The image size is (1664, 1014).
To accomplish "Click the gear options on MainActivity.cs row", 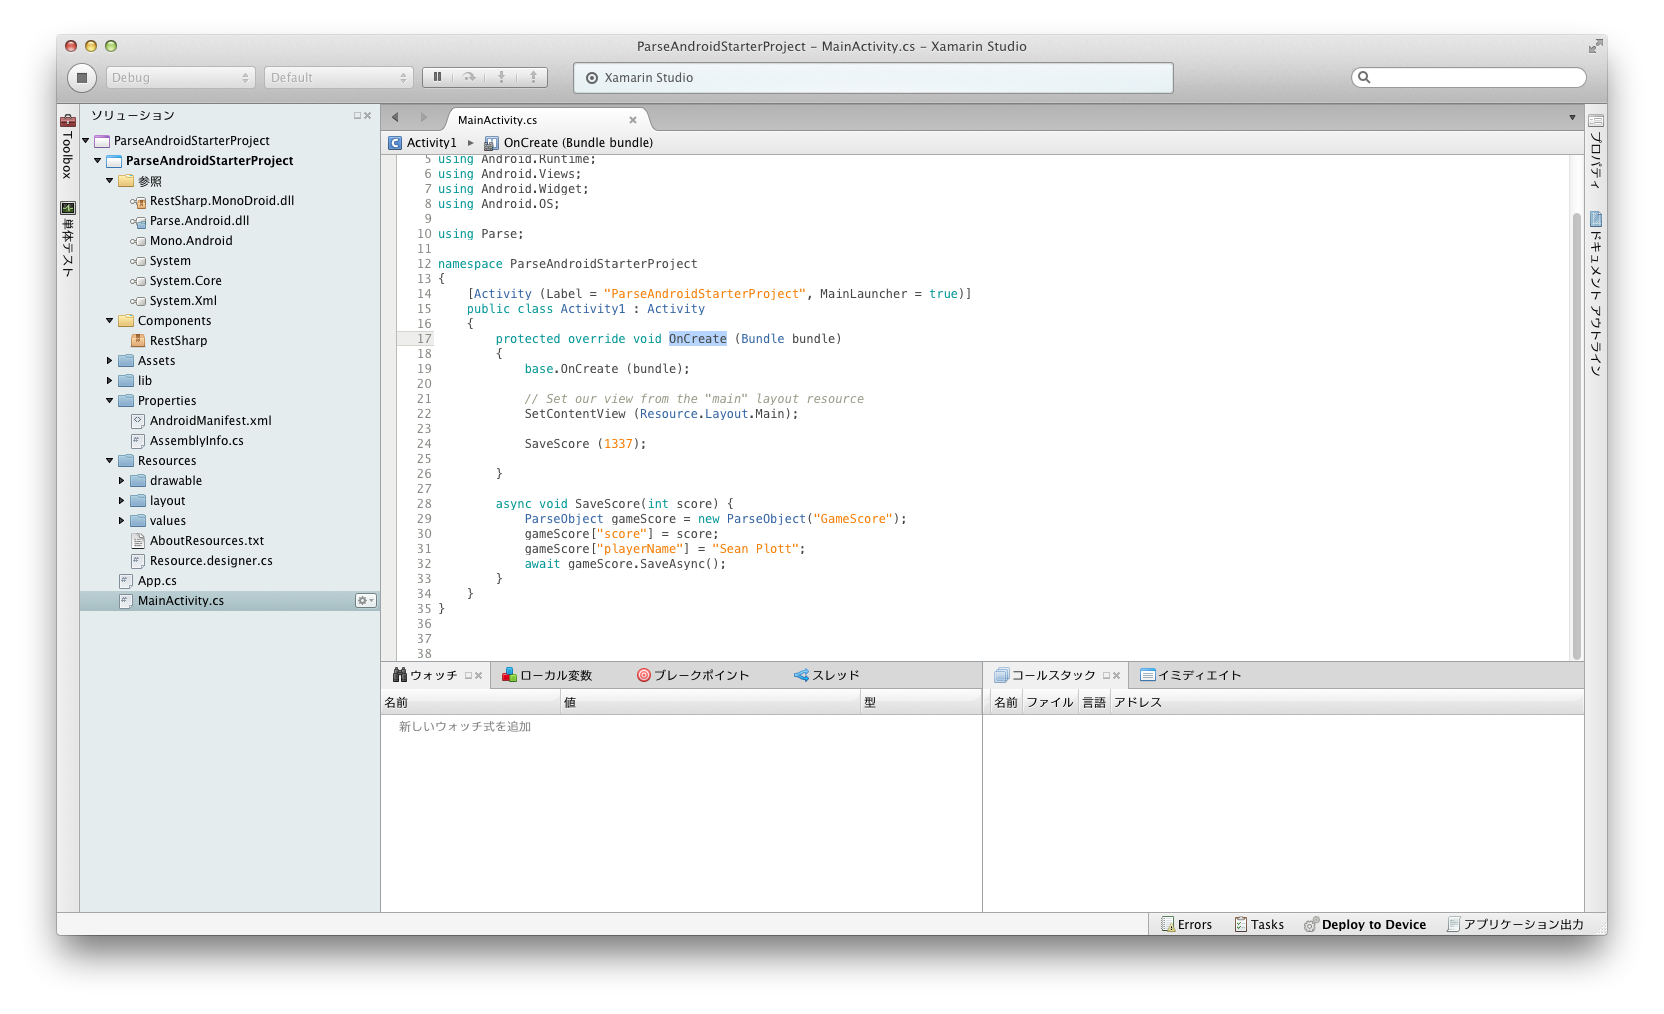I will [x=365, y=601].
